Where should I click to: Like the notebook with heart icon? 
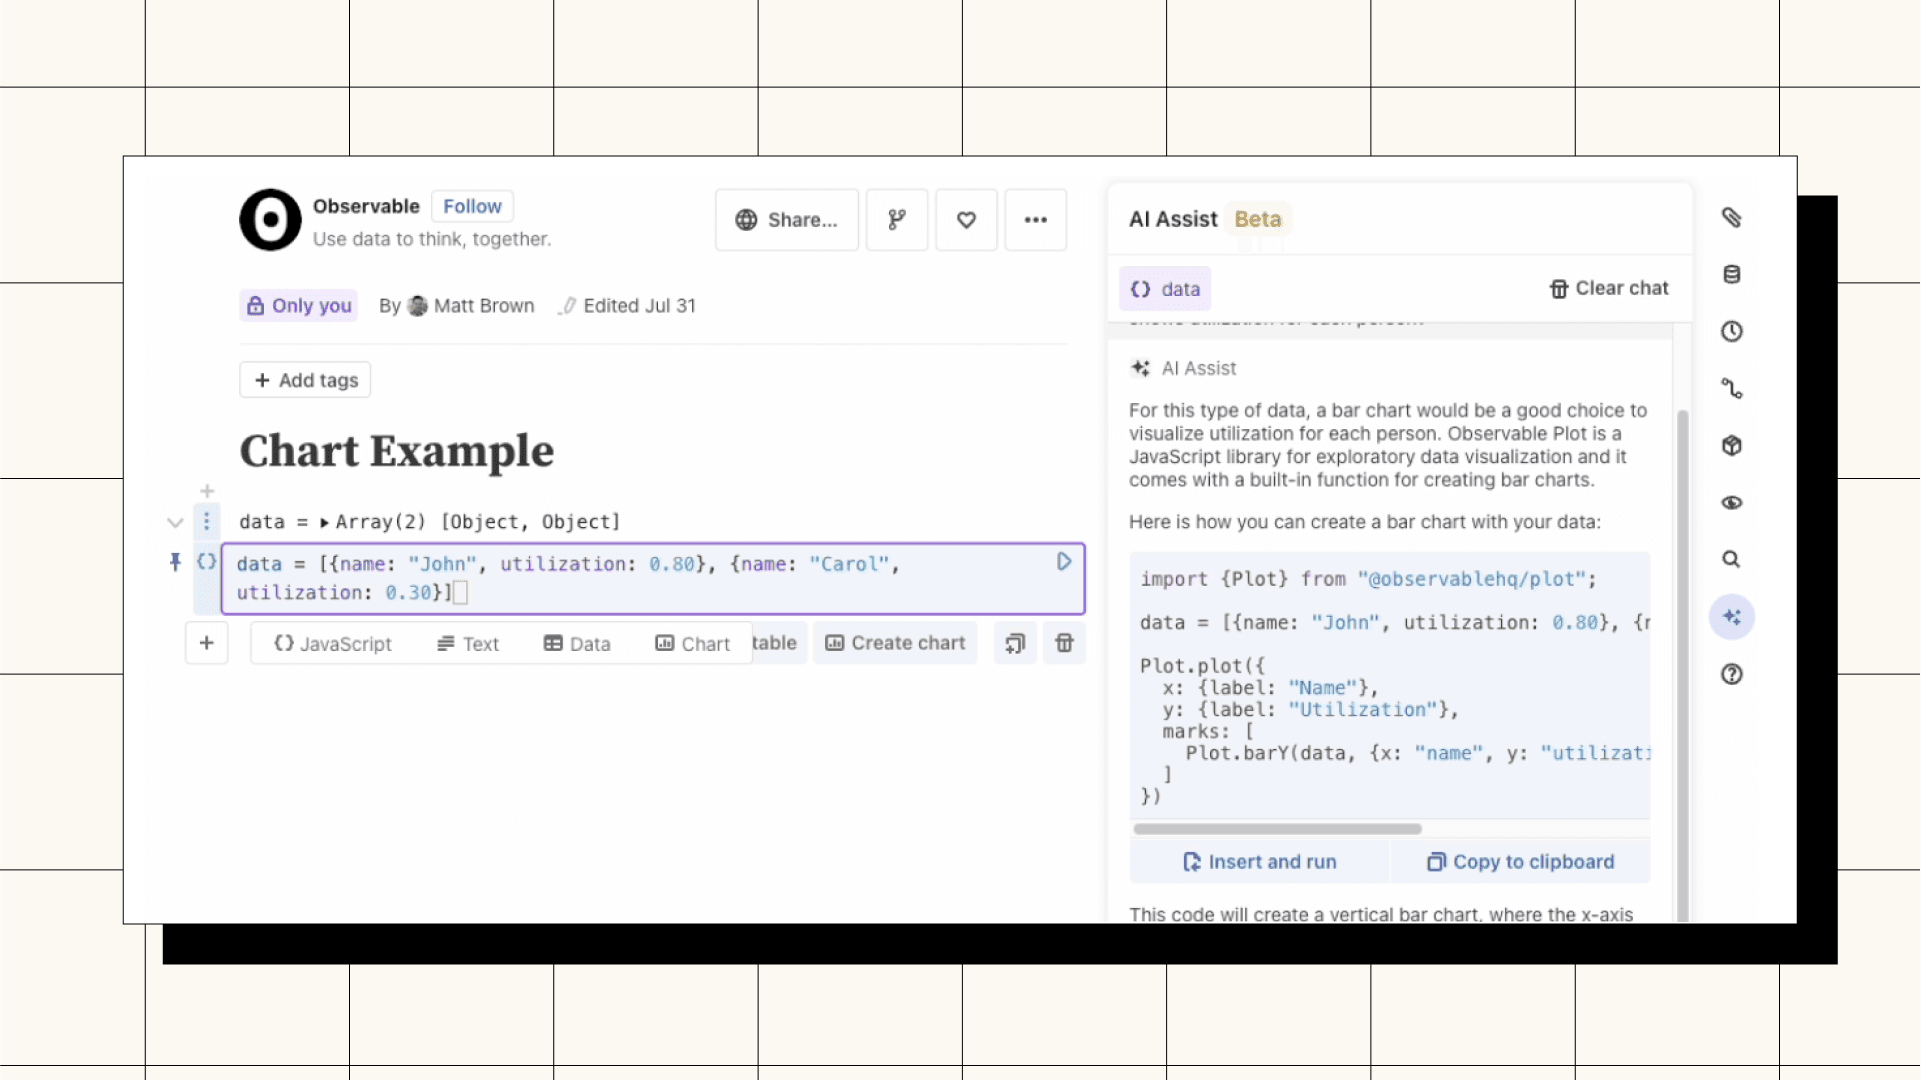coord(966,220)
